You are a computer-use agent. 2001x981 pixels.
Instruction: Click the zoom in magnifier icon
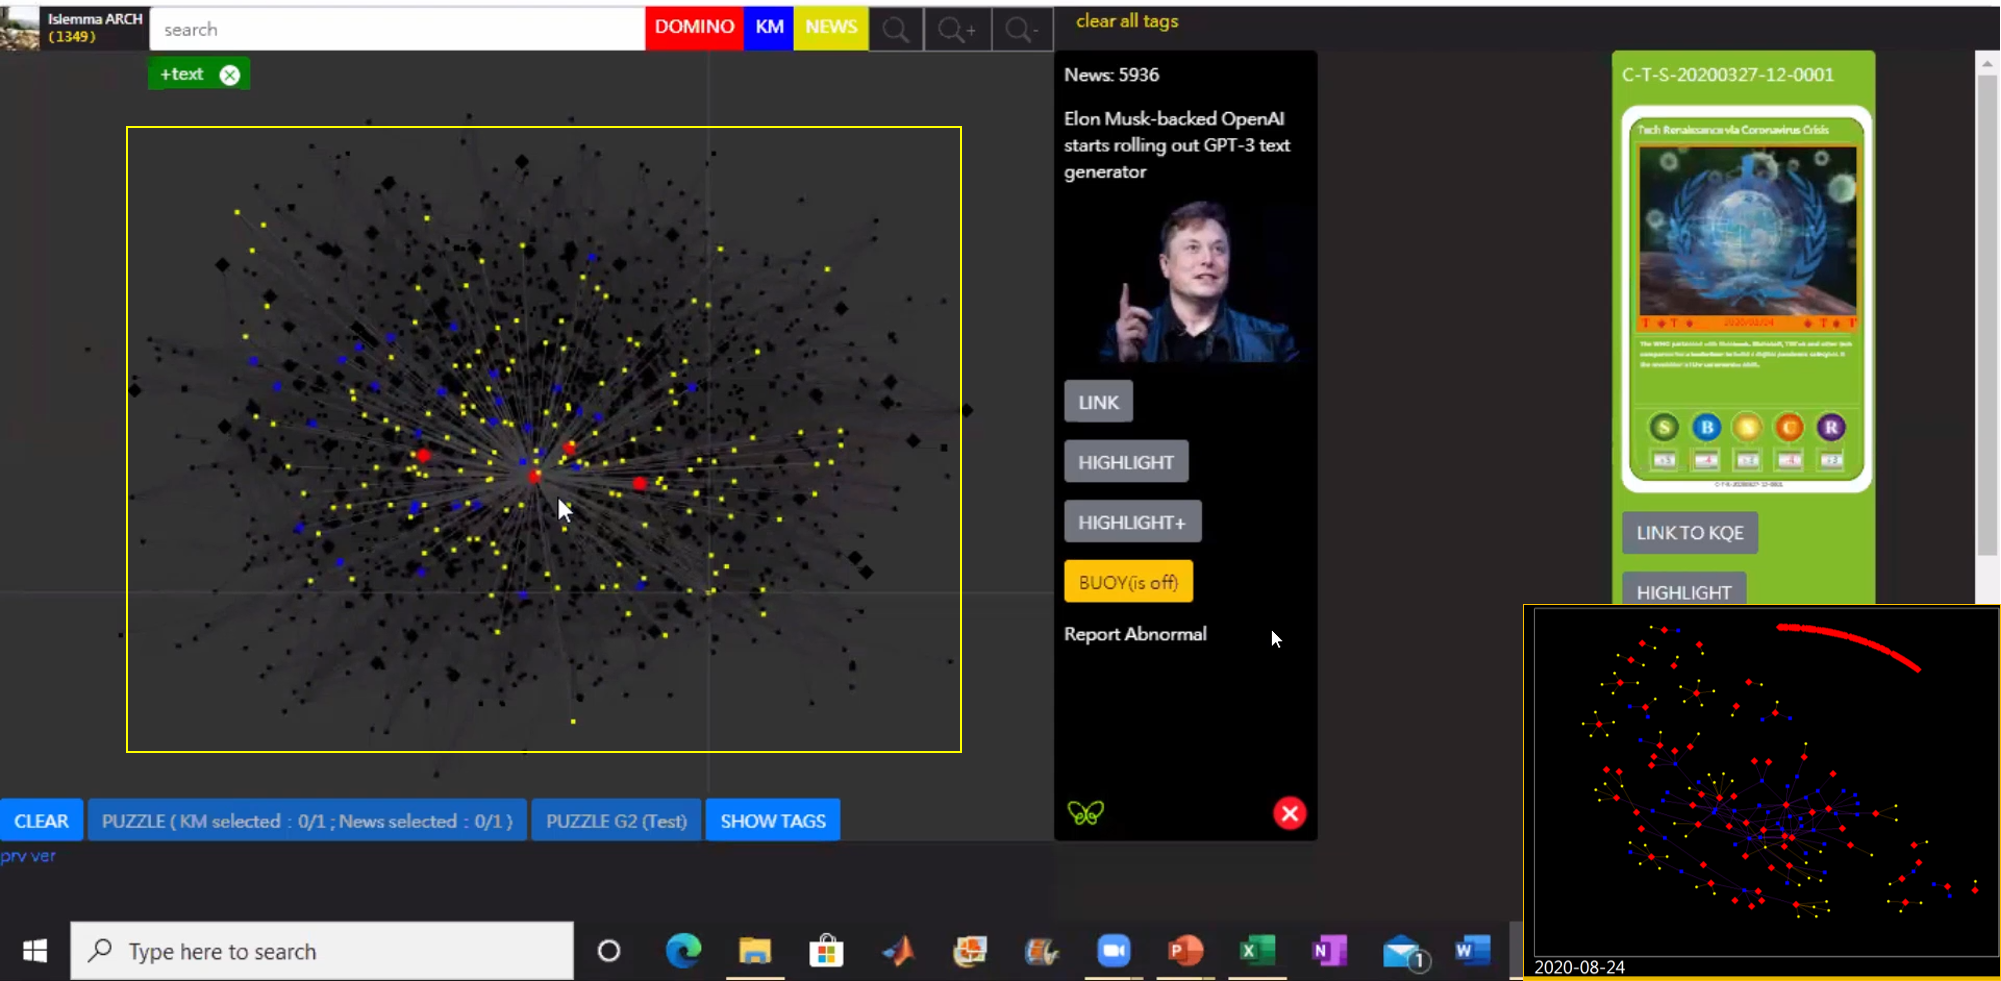coord(956,29)
